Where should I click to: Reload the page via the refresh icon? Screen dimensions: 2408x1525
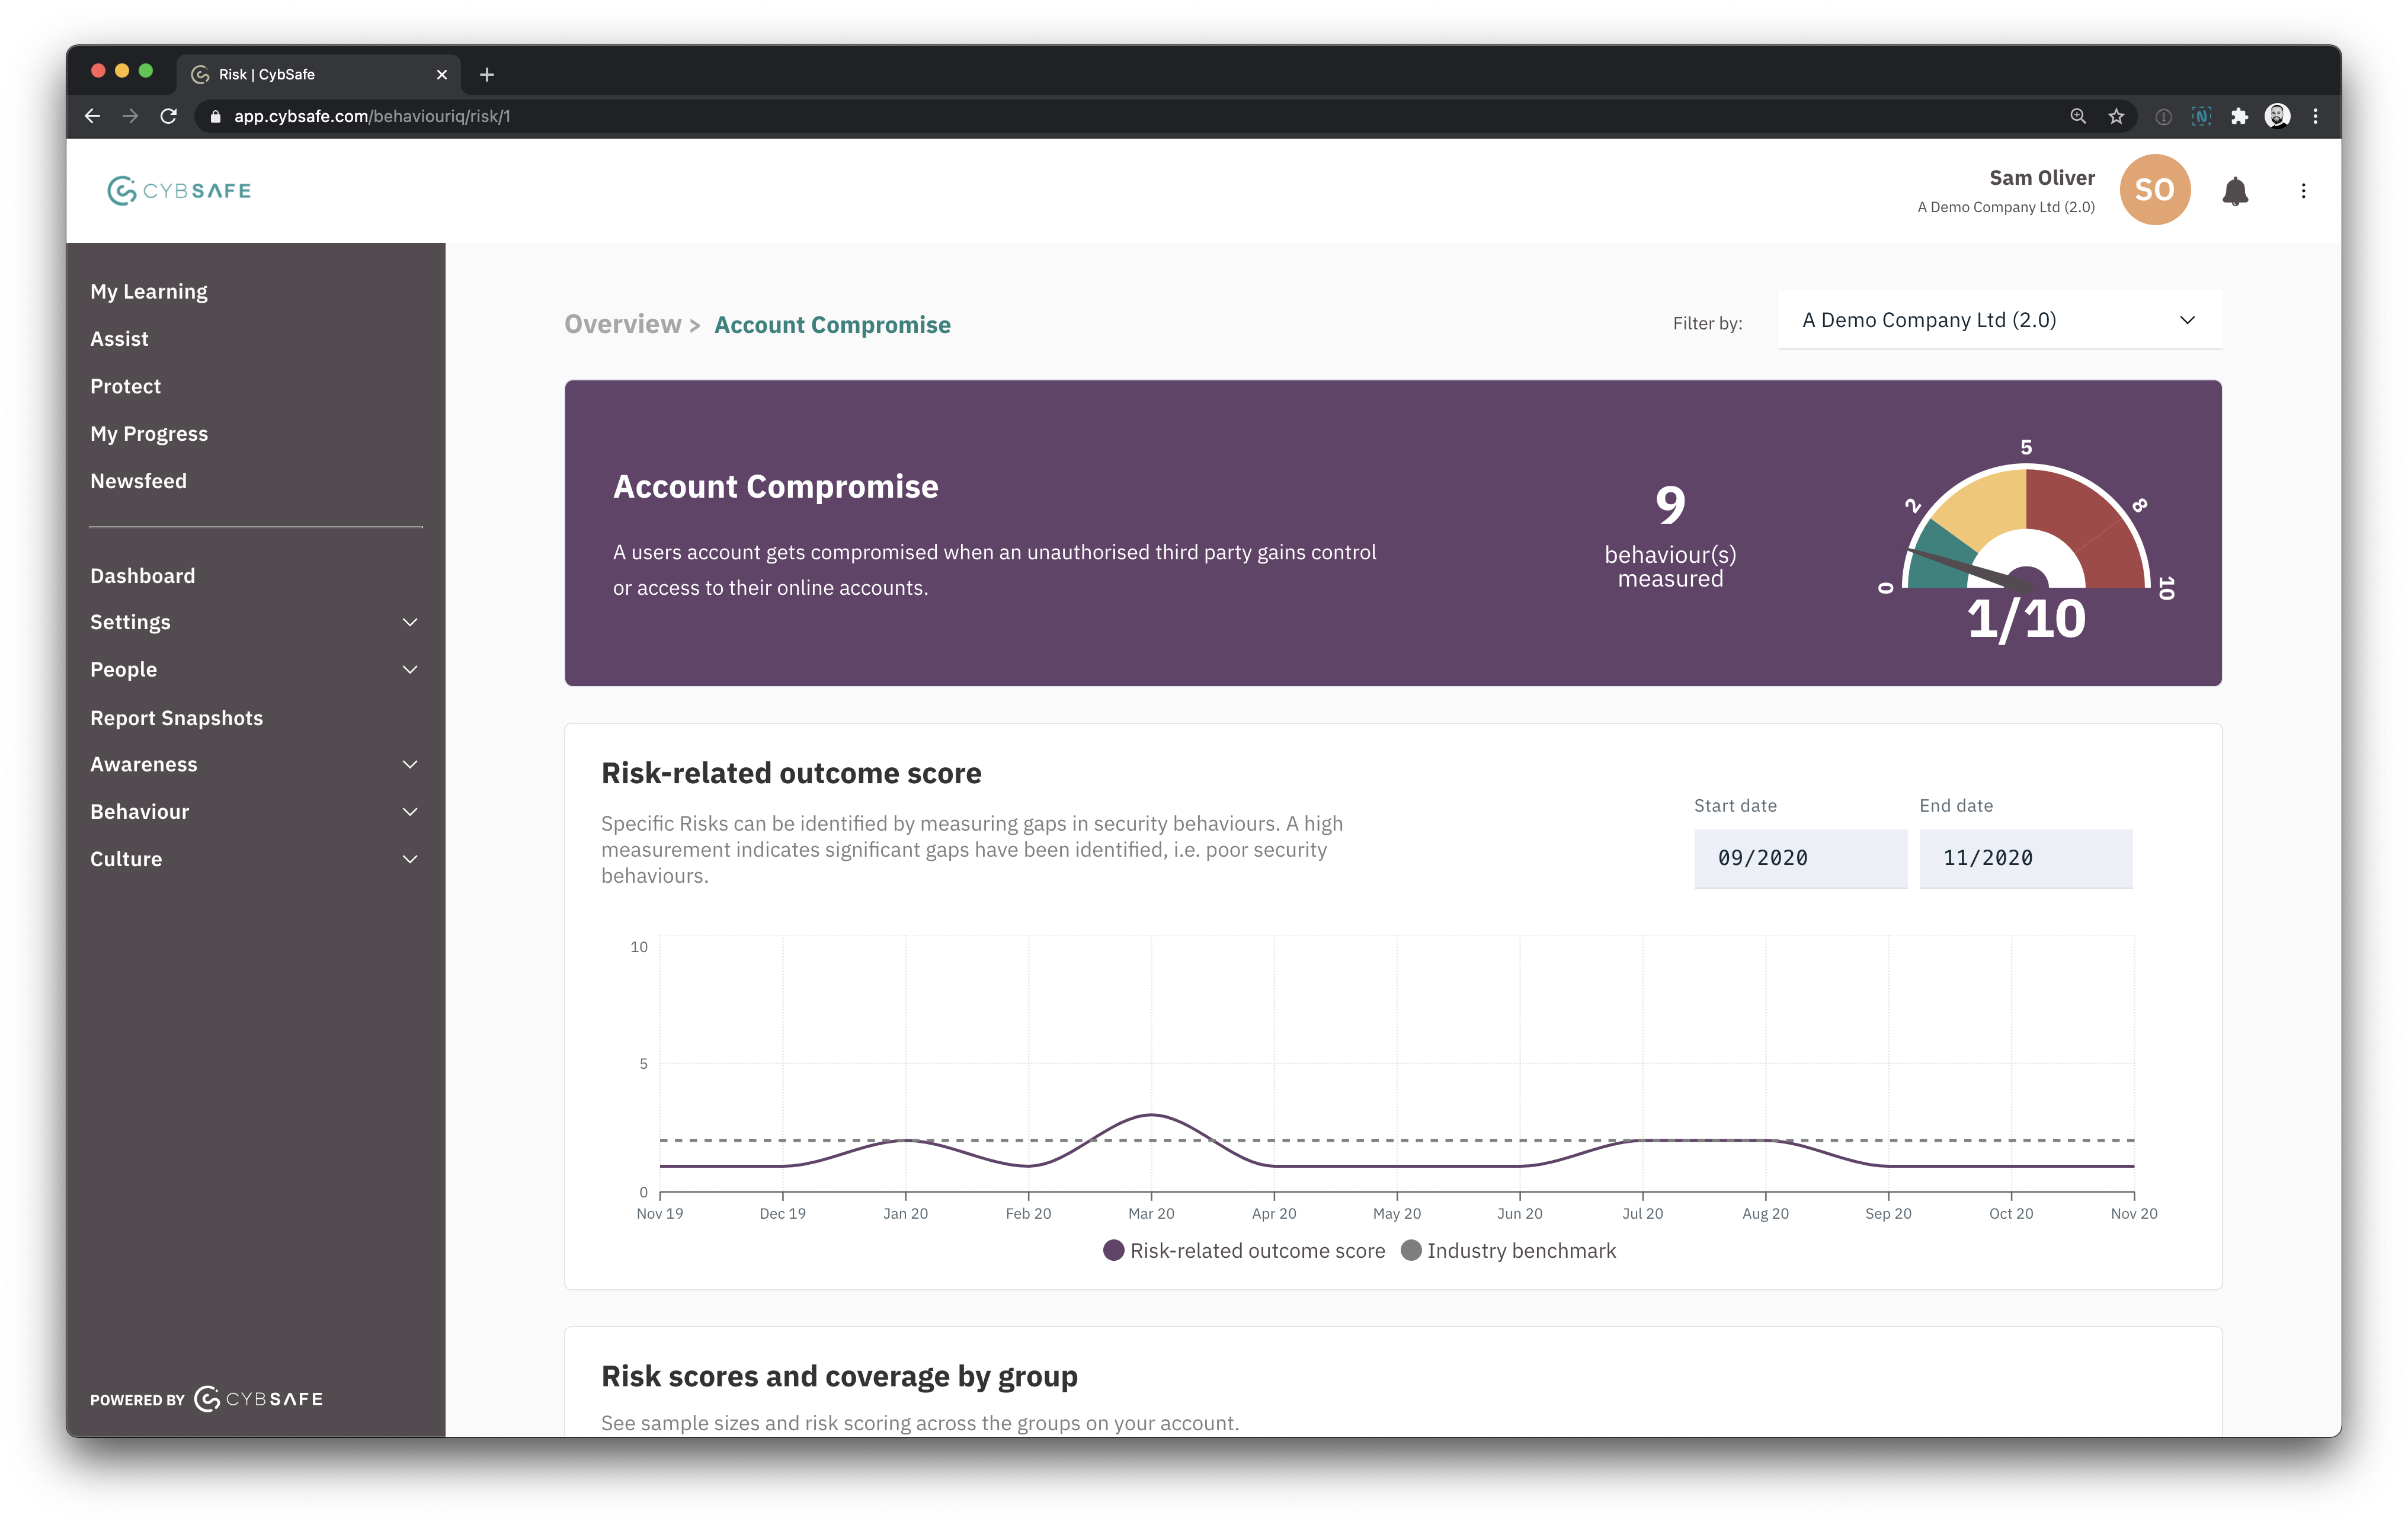(x=168, y=116)
